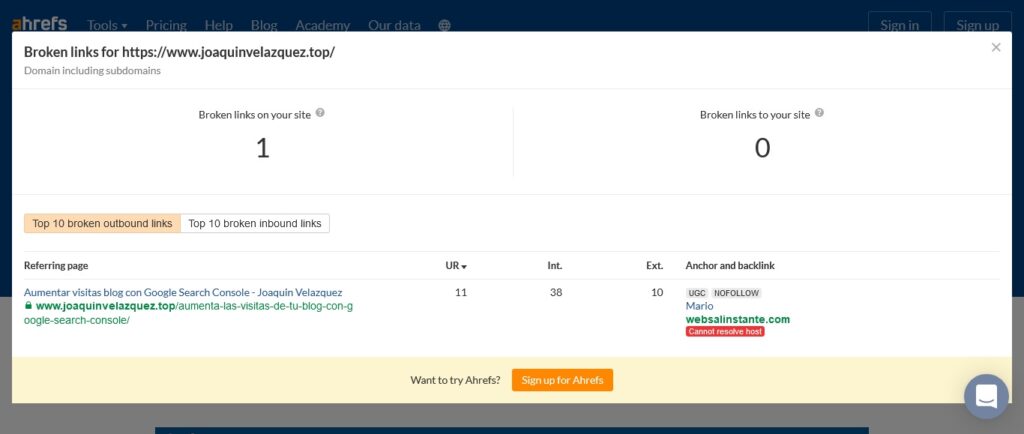Switch to Top 10 broken outbound links tab
This screenshot has height=434, width=1024.
coord(103,223)
